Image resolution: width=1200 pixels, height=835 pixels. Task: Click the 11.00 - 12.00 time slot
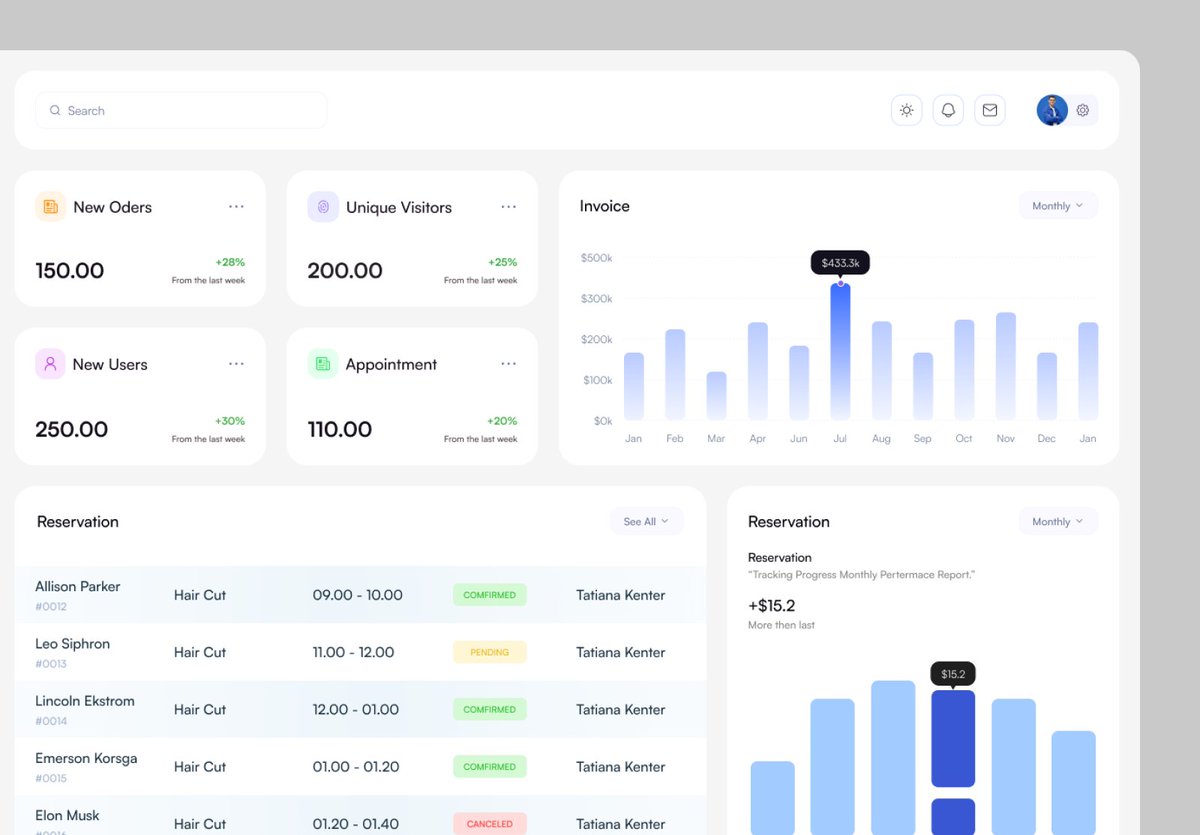tap(353, 652)
